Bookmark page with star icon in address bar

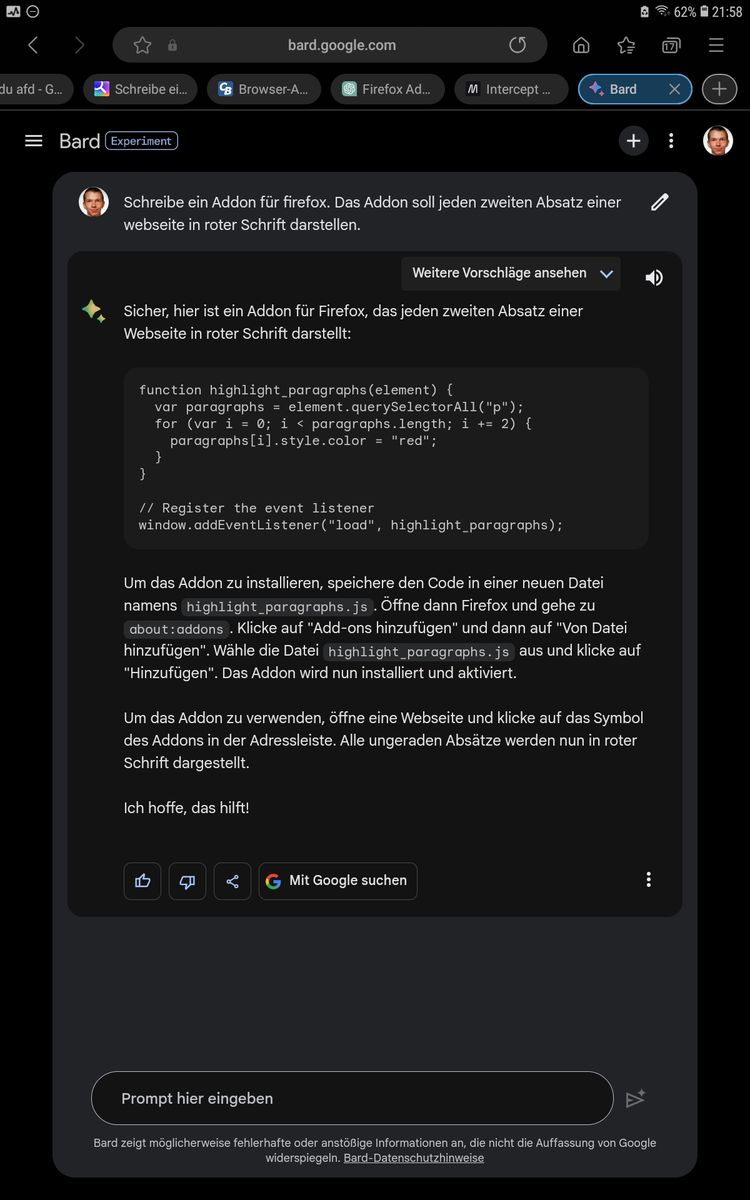coord(142,45)
